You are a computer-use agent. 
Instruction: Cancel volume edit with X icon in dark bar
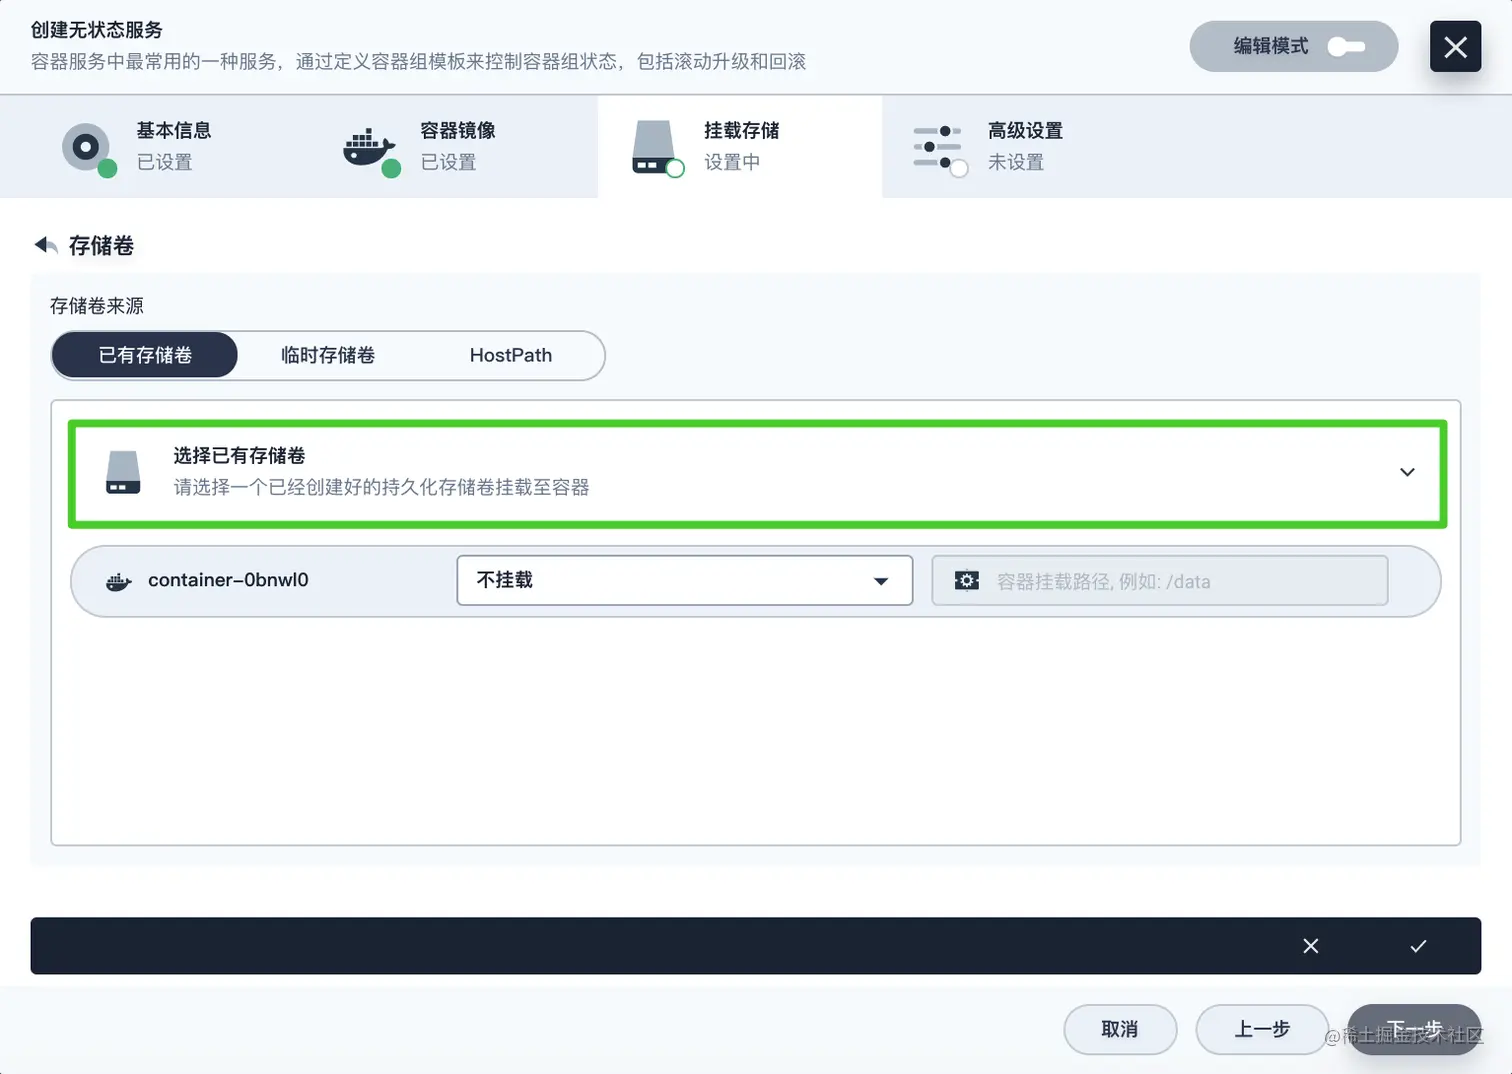coord(1311,946)
